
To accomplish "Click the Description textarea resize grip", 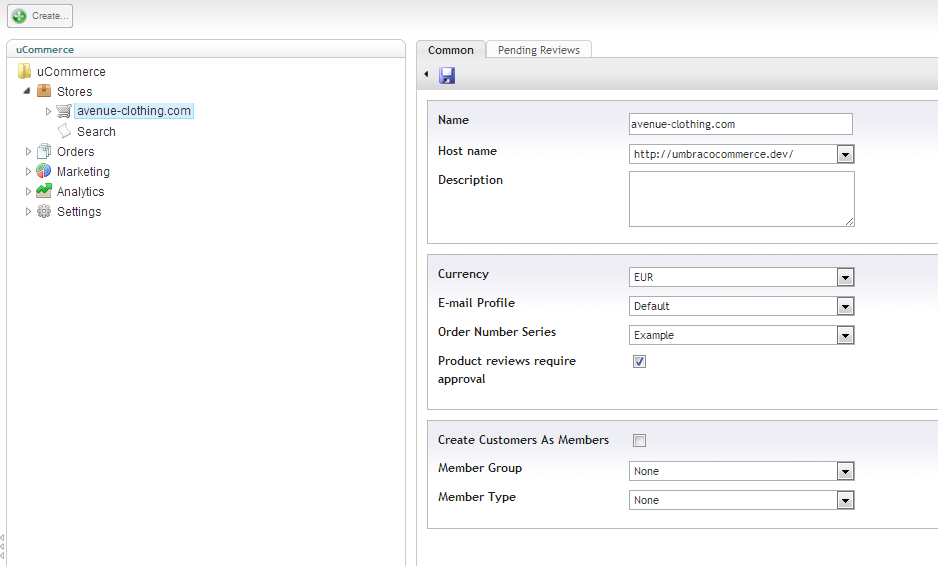I will click(x=849, y=221).
